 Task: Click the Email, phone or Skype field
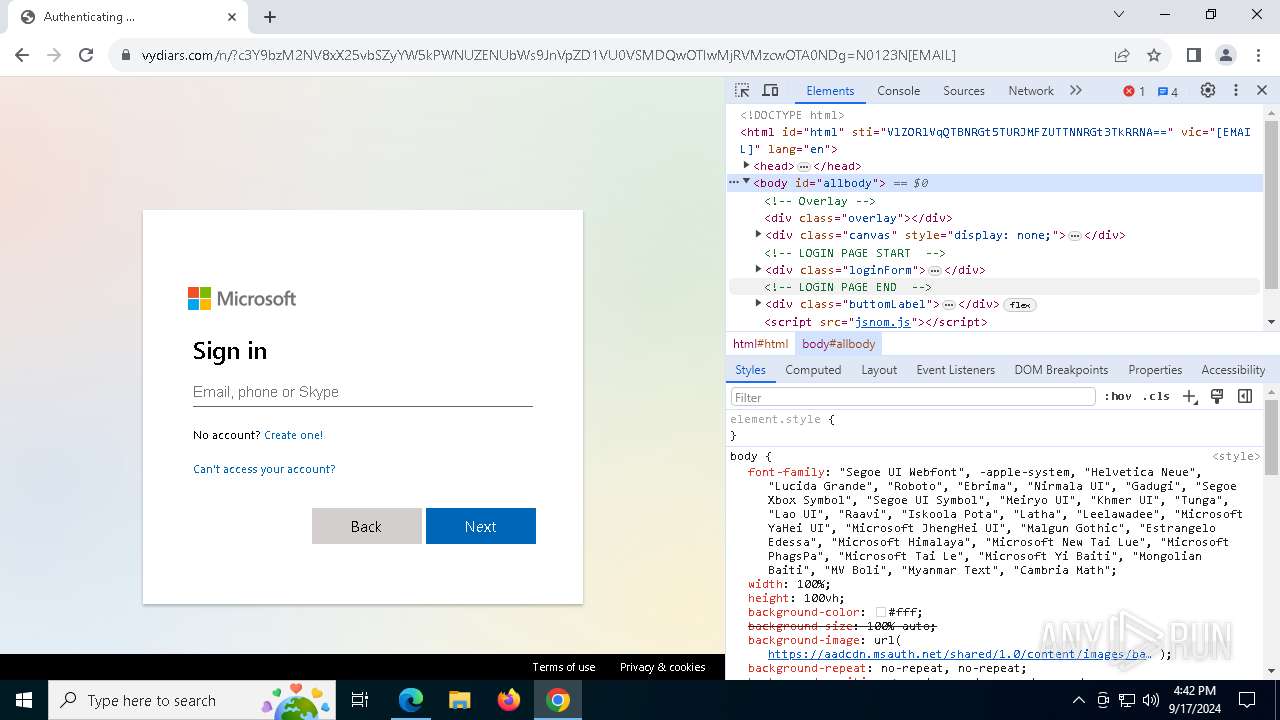(x=362, y=392)
